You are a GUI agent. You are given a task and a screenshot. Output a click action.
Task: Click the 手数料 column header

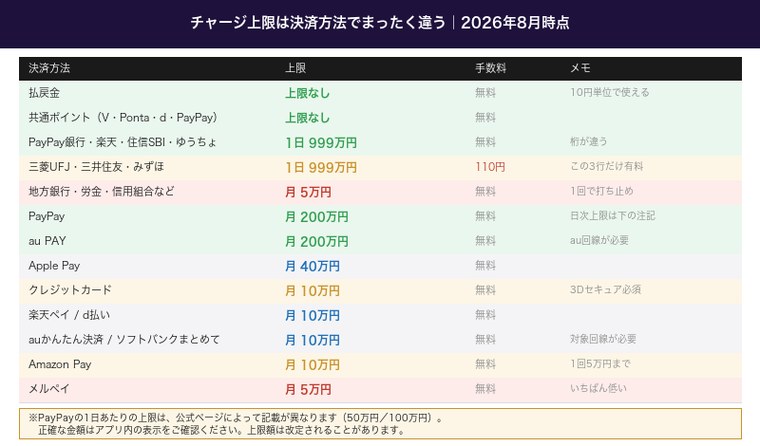(491, 68)
